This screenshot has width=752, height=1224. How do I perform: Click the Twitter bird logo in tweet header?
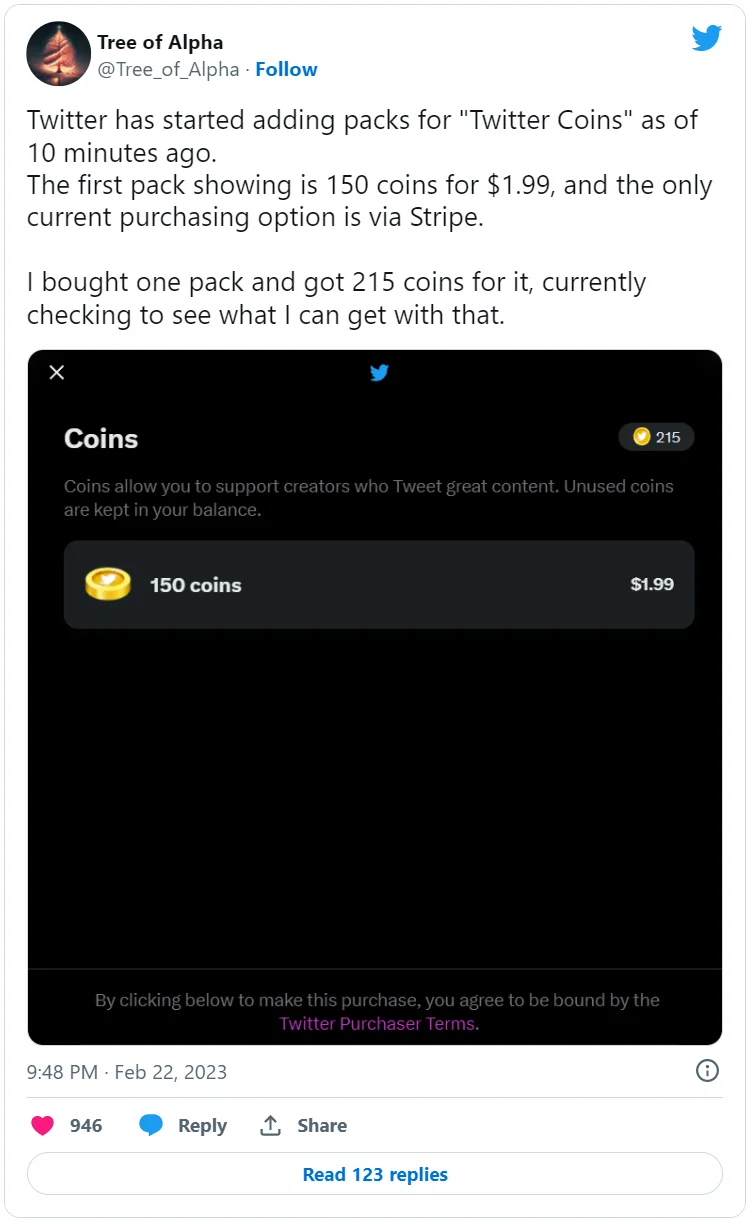coord(707,39)
